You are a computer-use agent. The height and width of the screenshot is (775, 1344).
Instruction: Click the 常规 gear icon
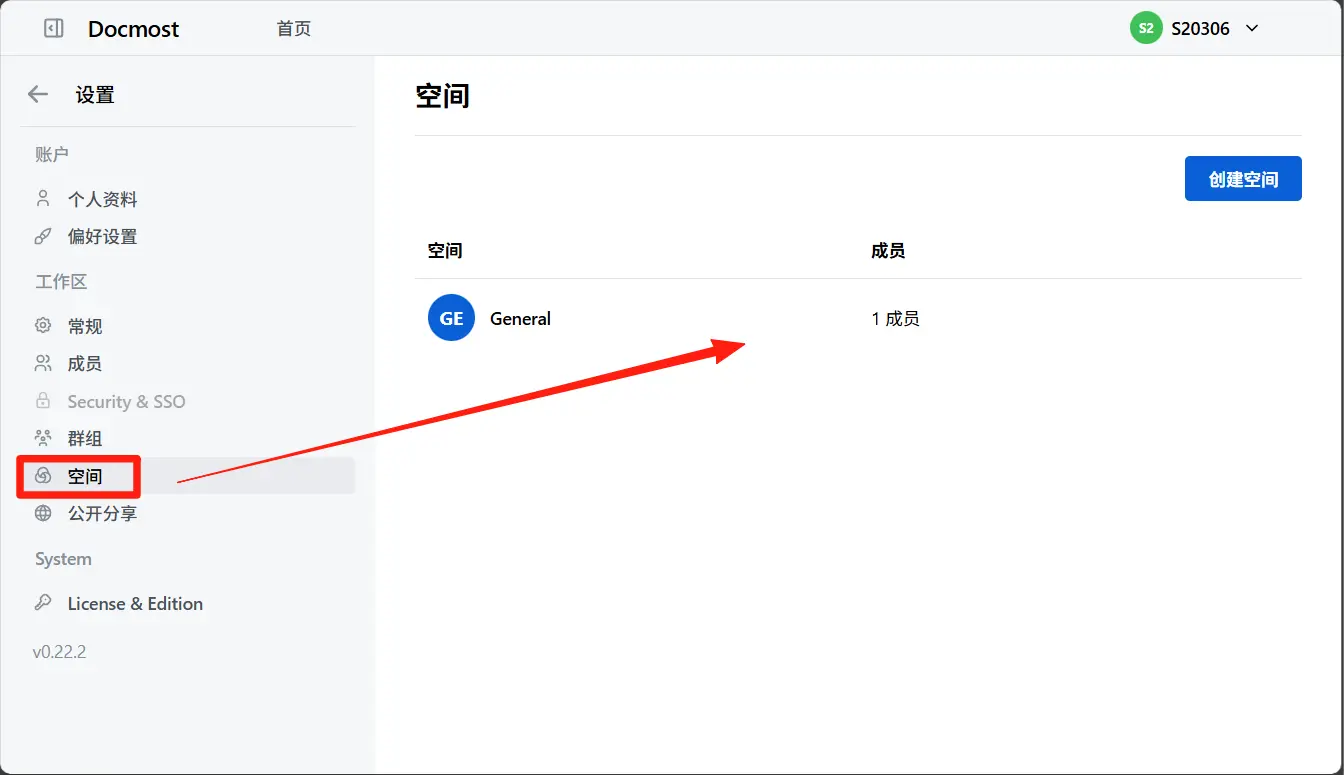point(43,326)
